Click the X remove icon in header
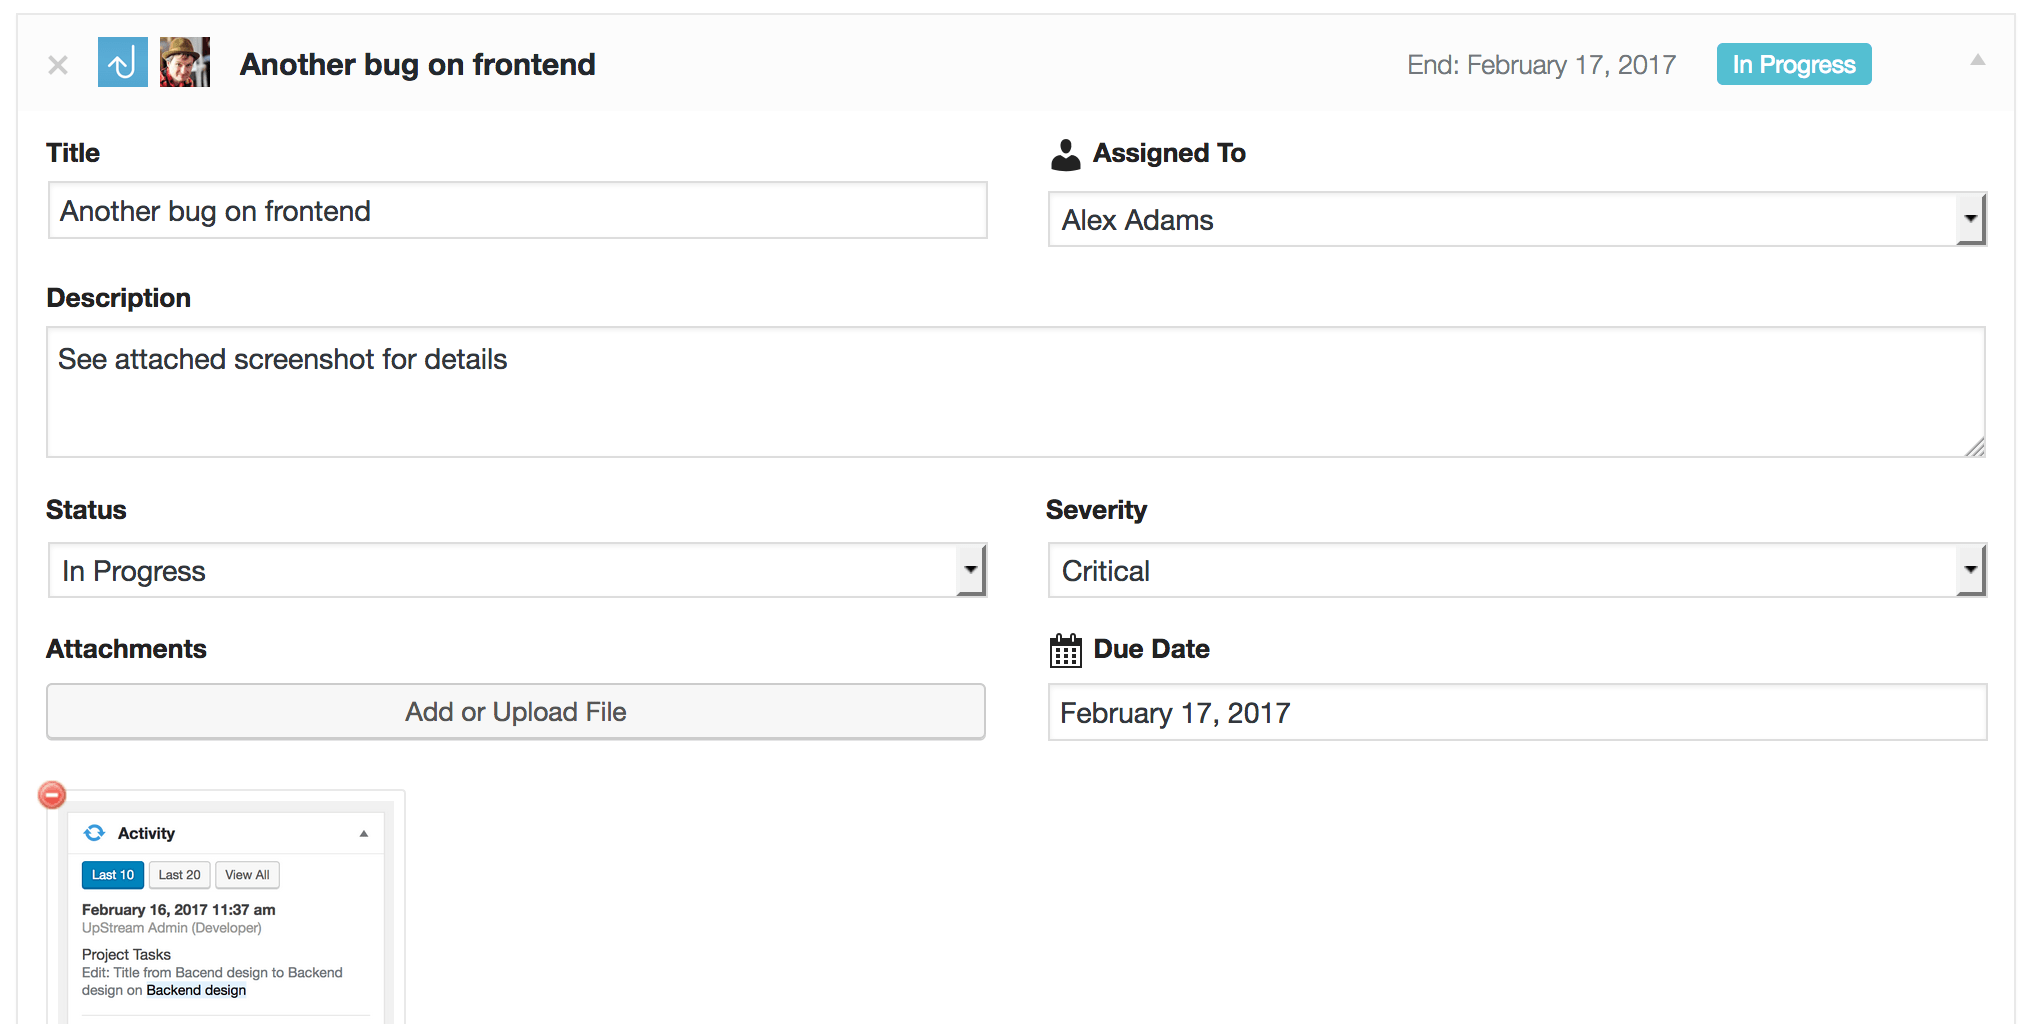 point(58,65)
